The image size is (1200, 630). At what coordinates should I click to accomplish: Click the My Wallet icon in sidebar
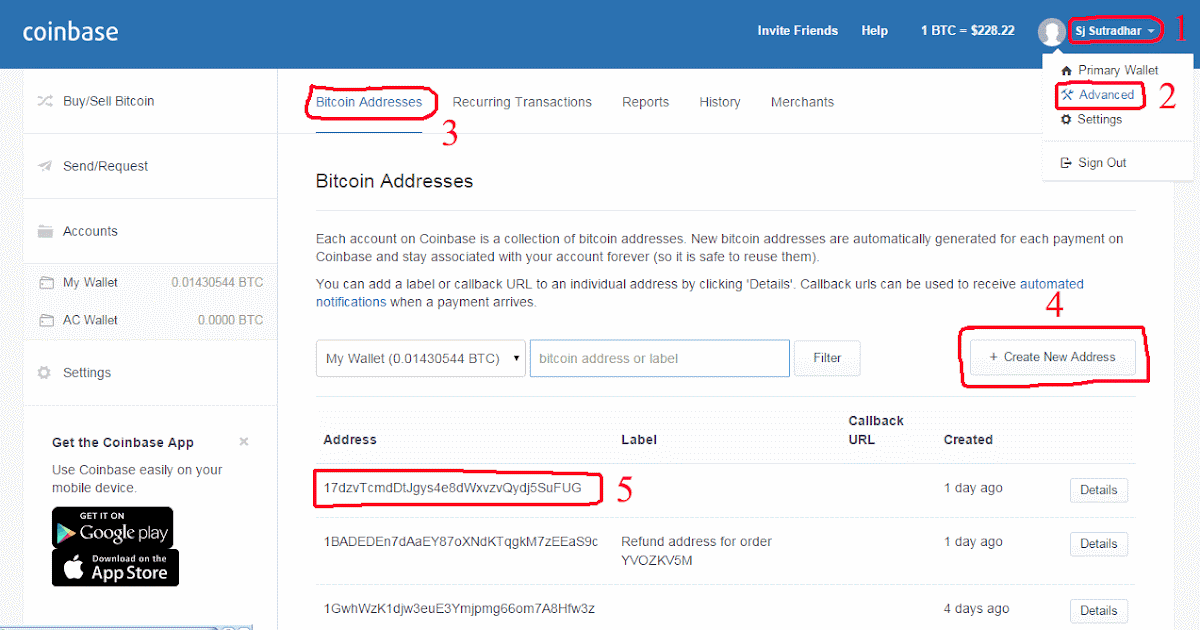tap(45, 283)
